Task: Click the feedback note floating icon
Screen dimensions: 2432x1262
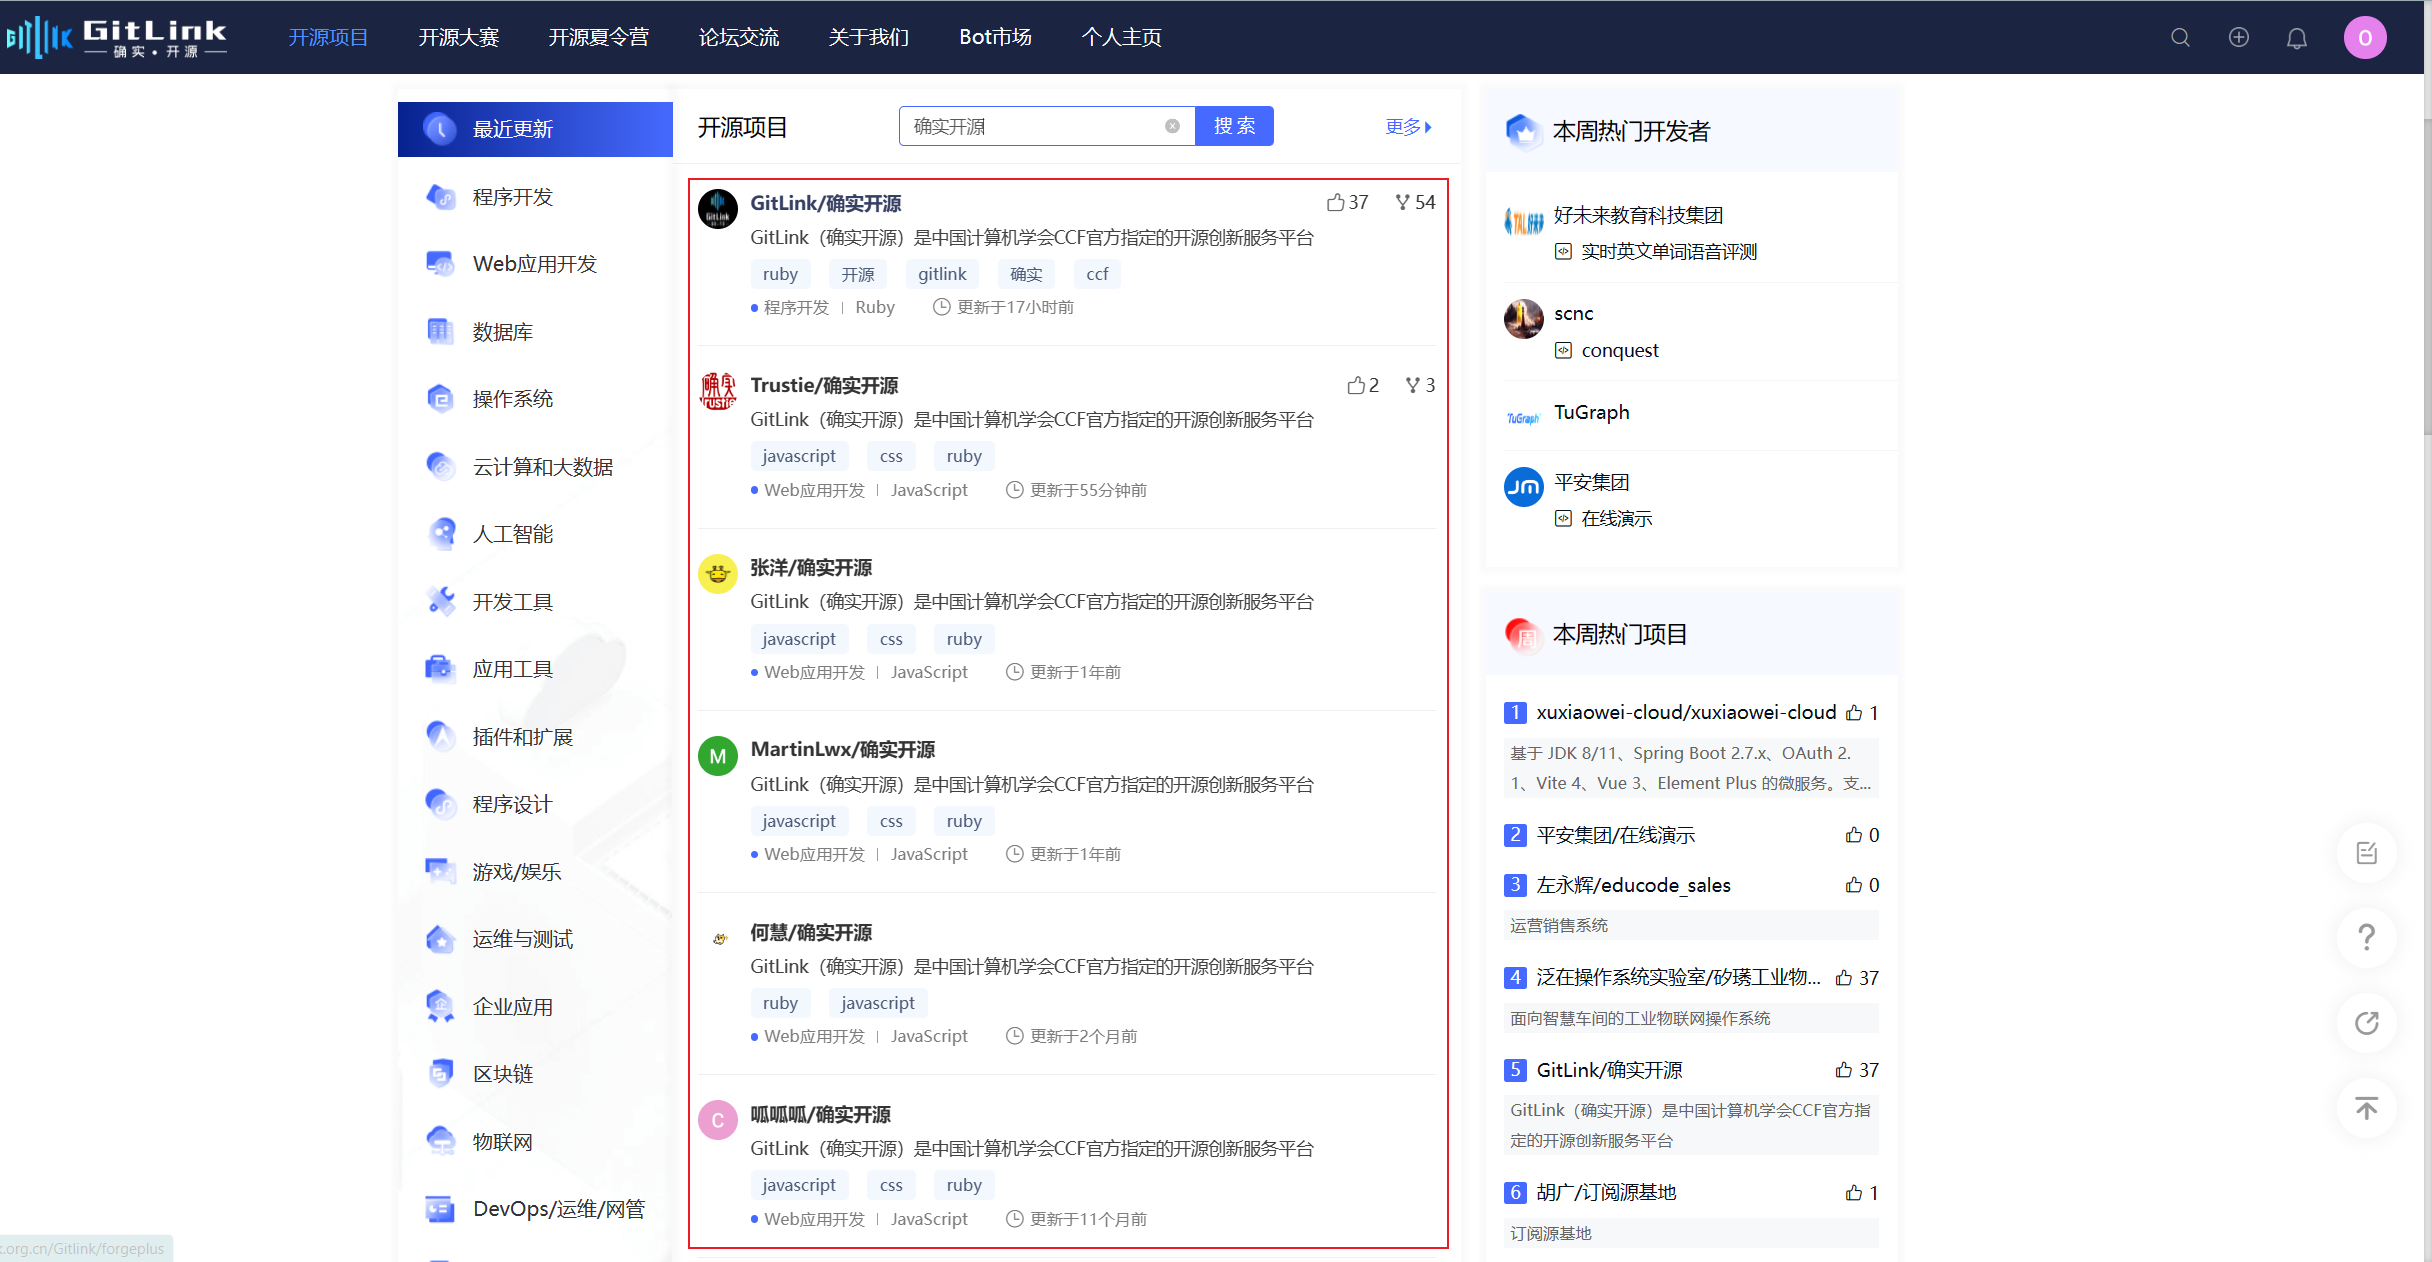Action: click(2366, 853)
